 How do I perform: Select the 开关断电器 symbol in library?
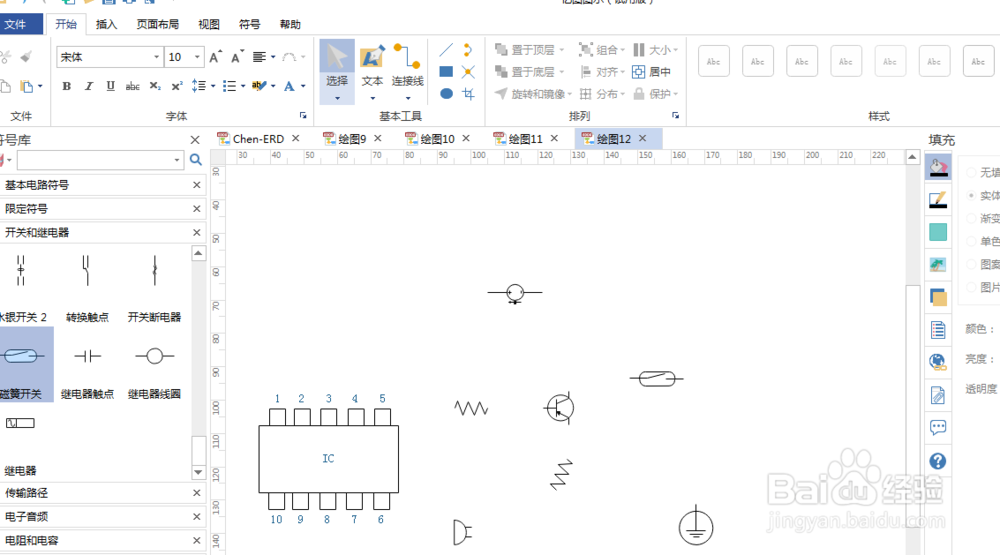tap(154, 287)
